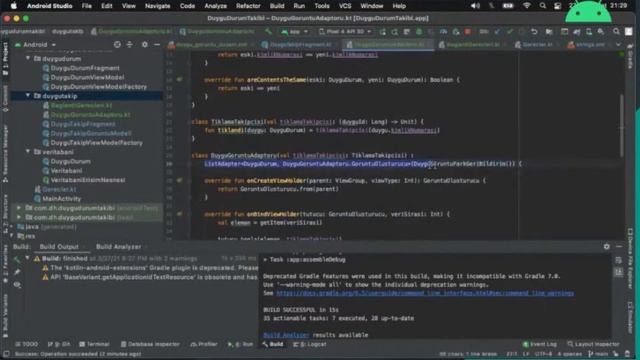640x360 pixels.
Task: Open the Event Log
Action: pyautogui.click(x=540, y=344)
